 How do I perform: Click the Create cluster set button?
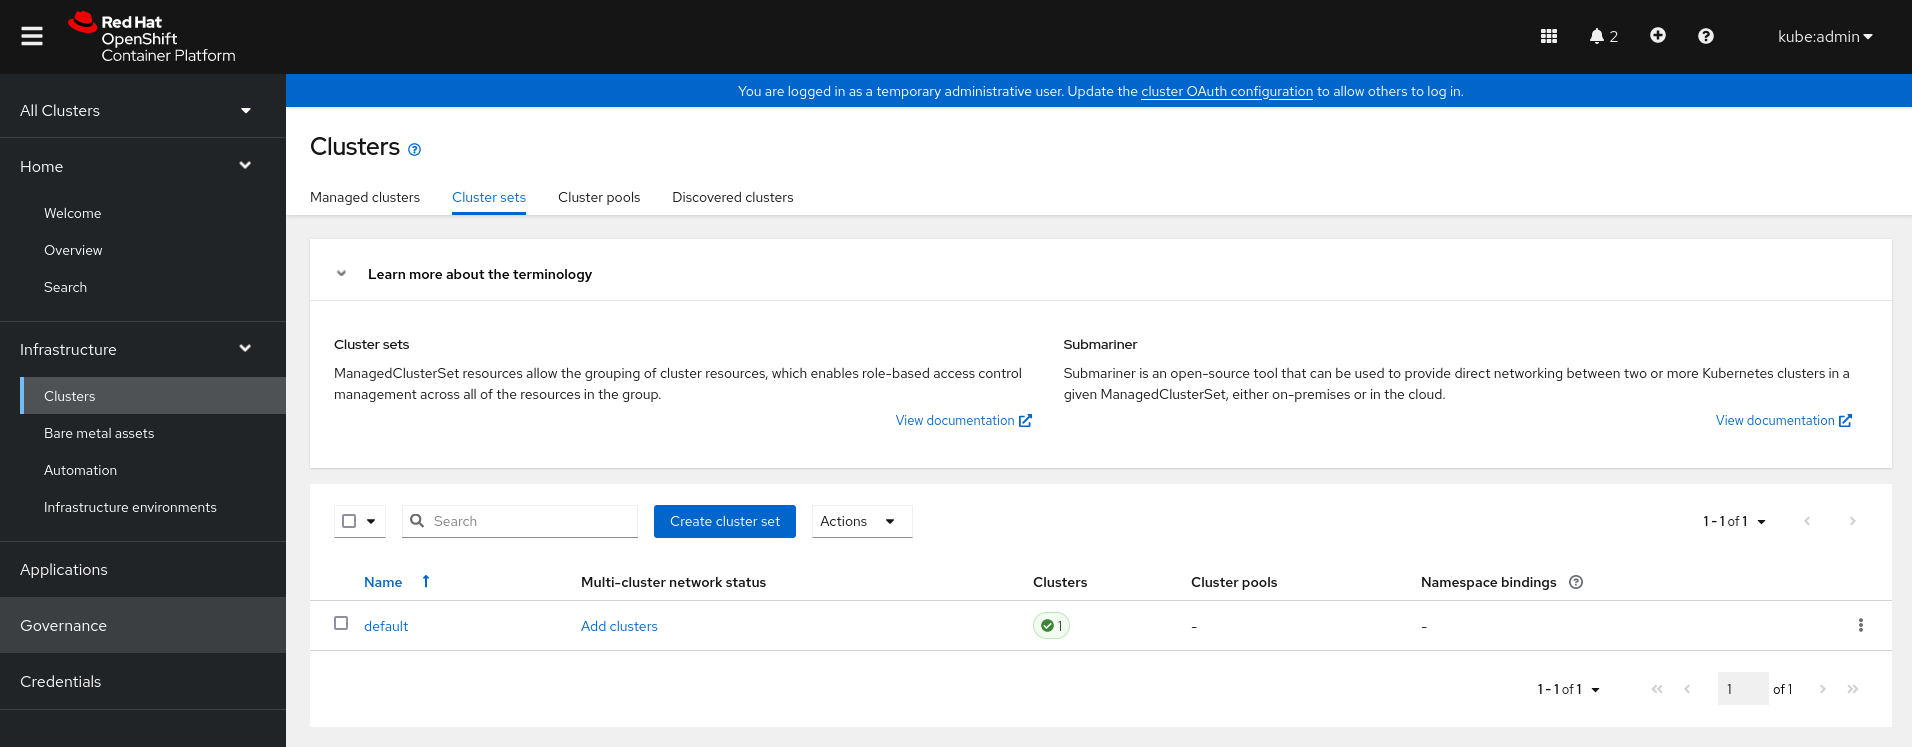(x=724, y=521)
